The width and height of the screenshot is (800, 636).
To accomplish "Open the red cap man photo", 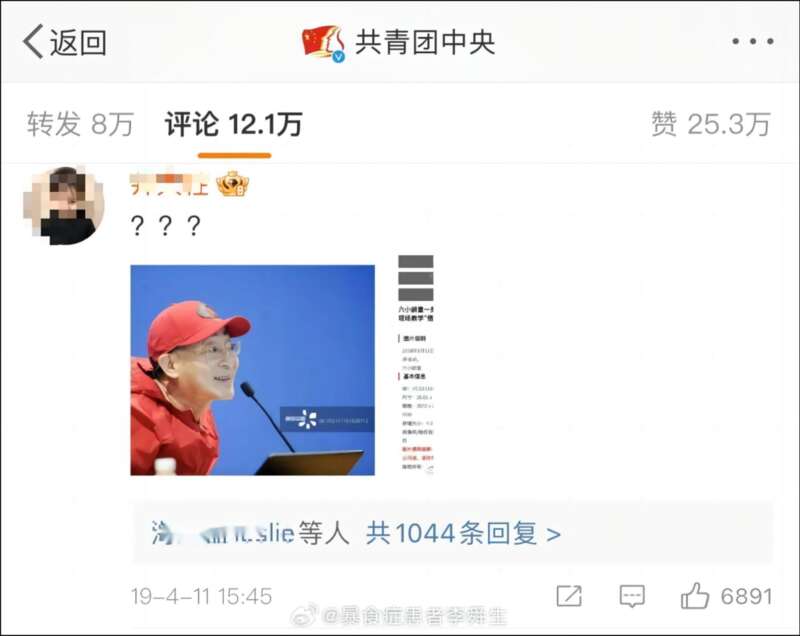I will [x=253, y=370].
